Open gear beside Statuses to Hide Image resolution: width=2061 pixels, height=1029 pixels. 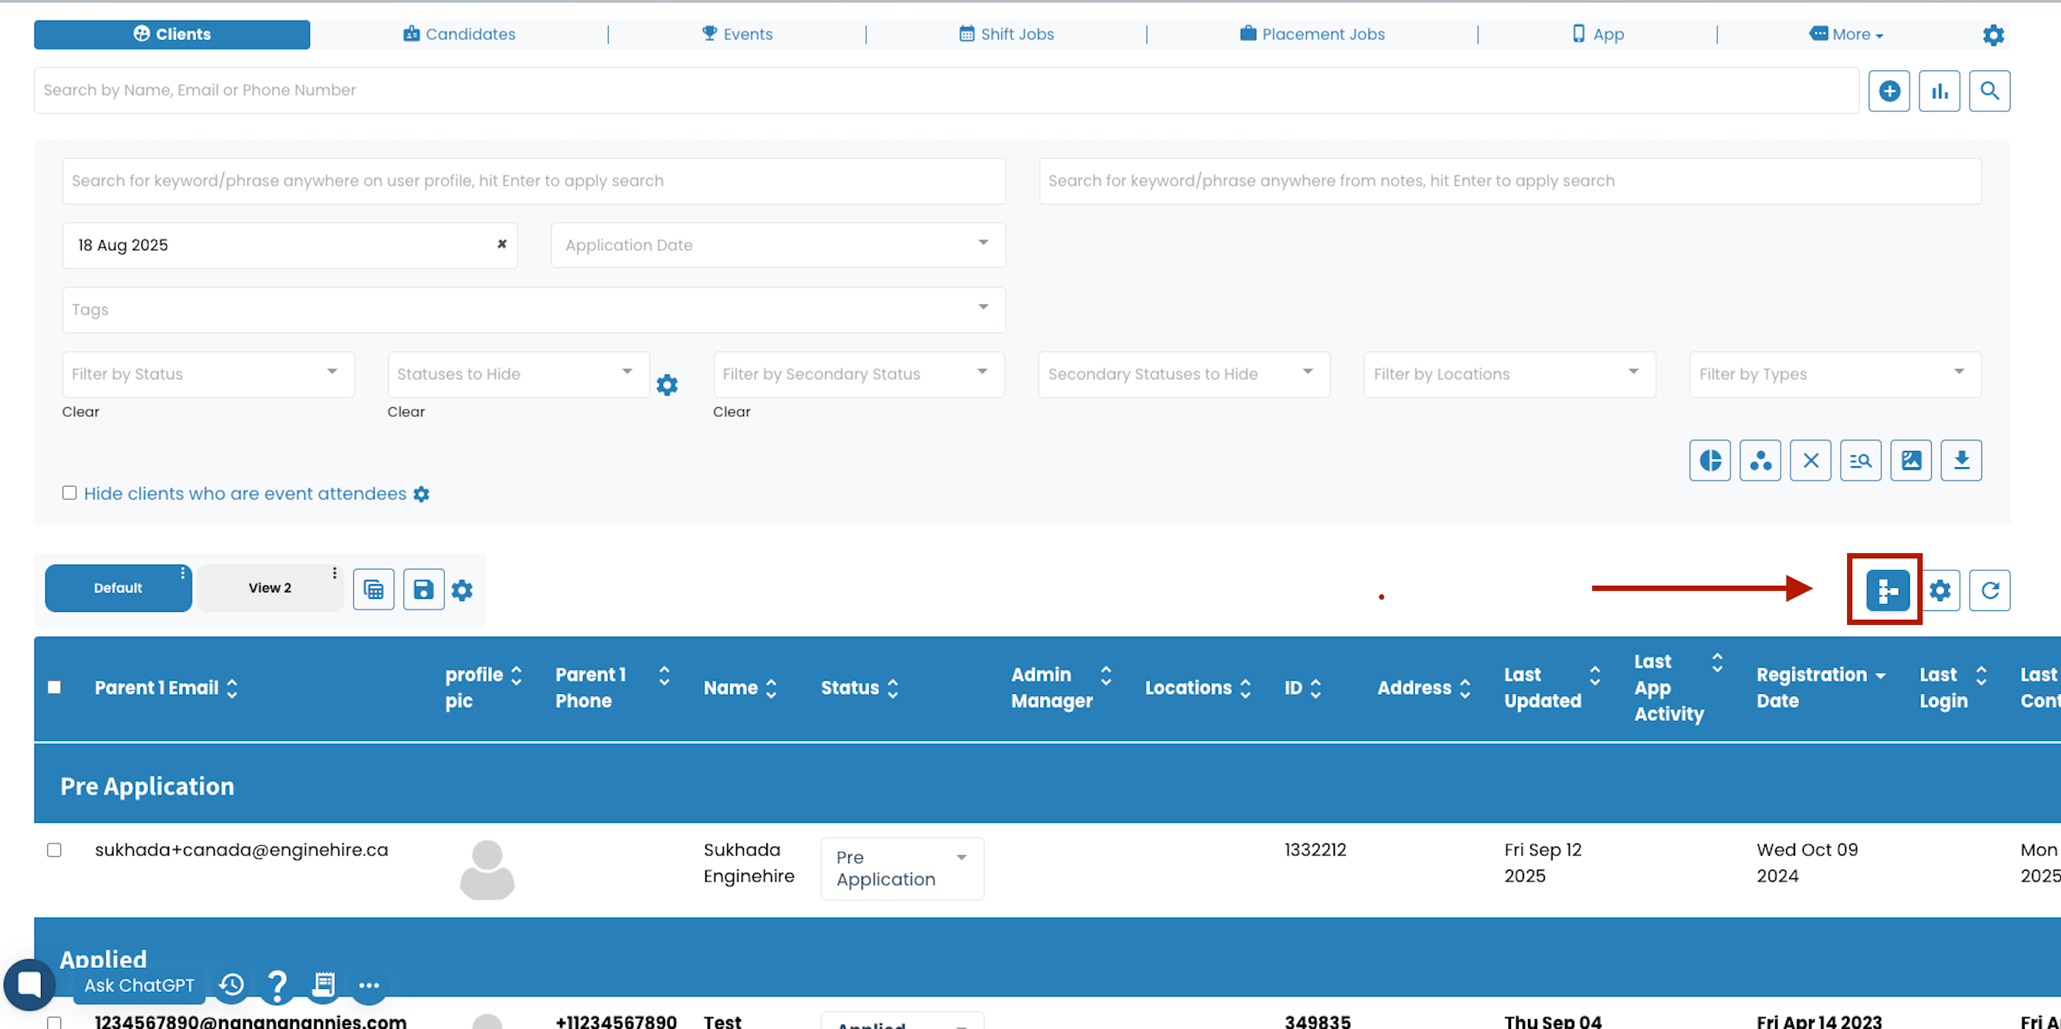tap(667, 385)
